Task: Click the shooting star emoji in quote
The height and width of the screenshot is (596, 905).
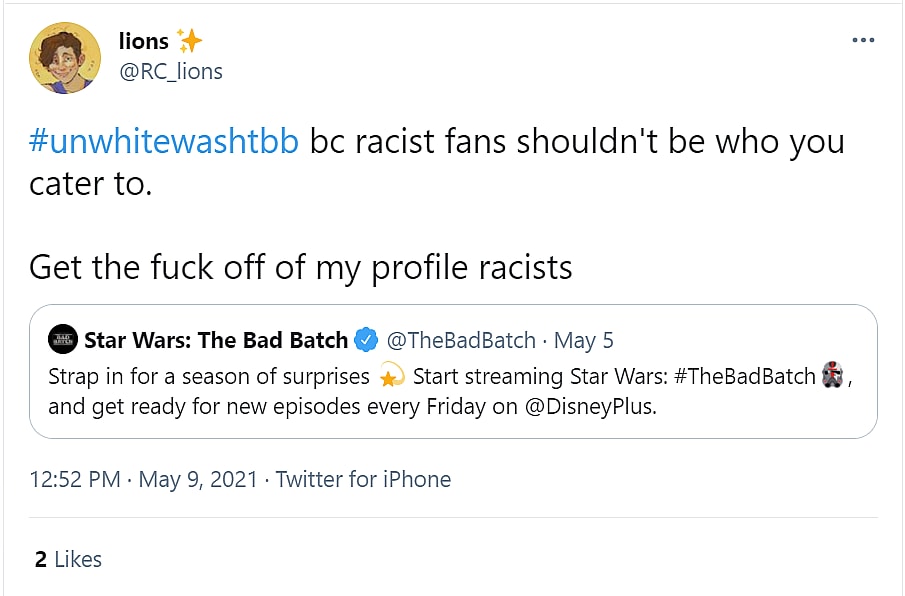Action: pos(389,377)
